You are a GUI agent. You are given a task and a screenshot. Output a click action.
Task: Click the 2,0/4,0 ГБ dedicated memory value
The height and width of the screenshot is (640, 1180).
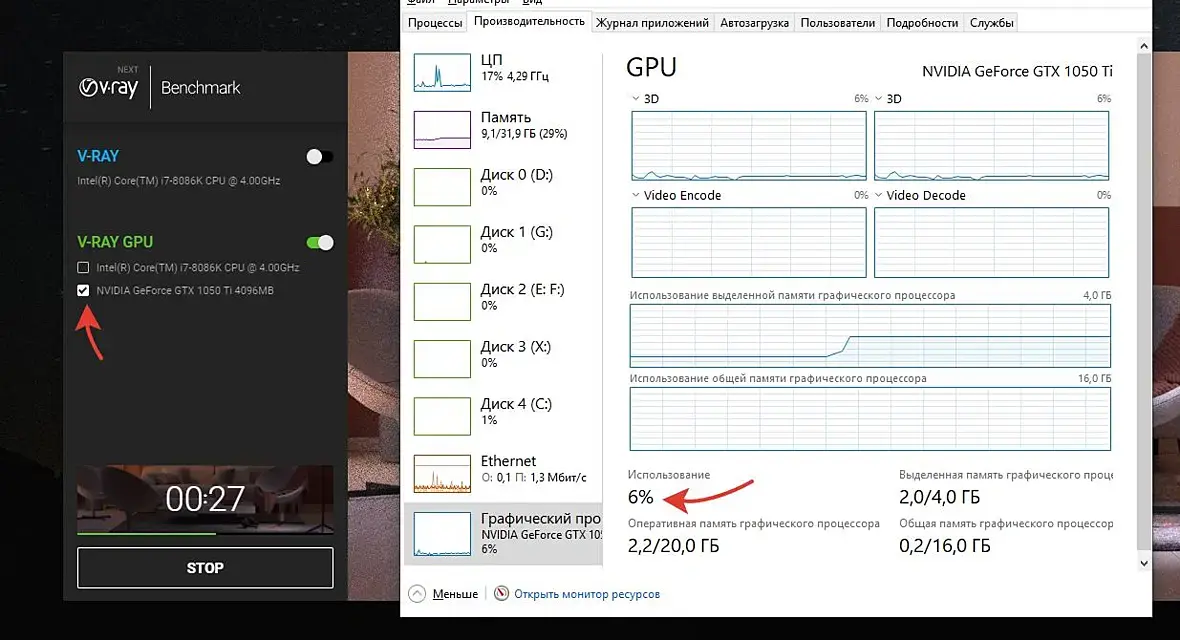[939, 497]
